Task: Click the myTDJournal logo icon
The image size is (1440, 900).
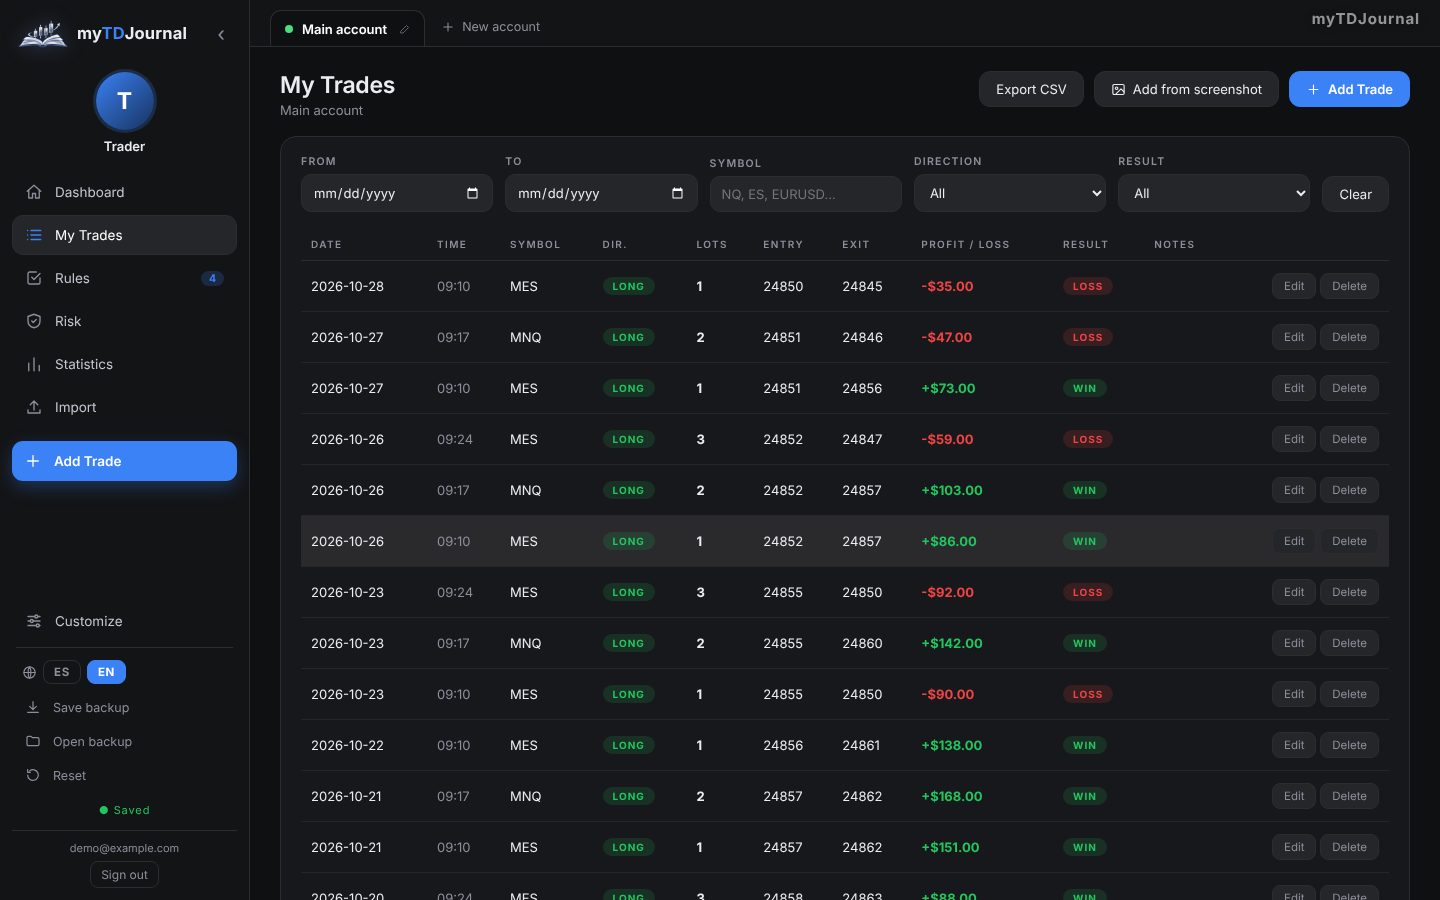Action: click(43, 34)
